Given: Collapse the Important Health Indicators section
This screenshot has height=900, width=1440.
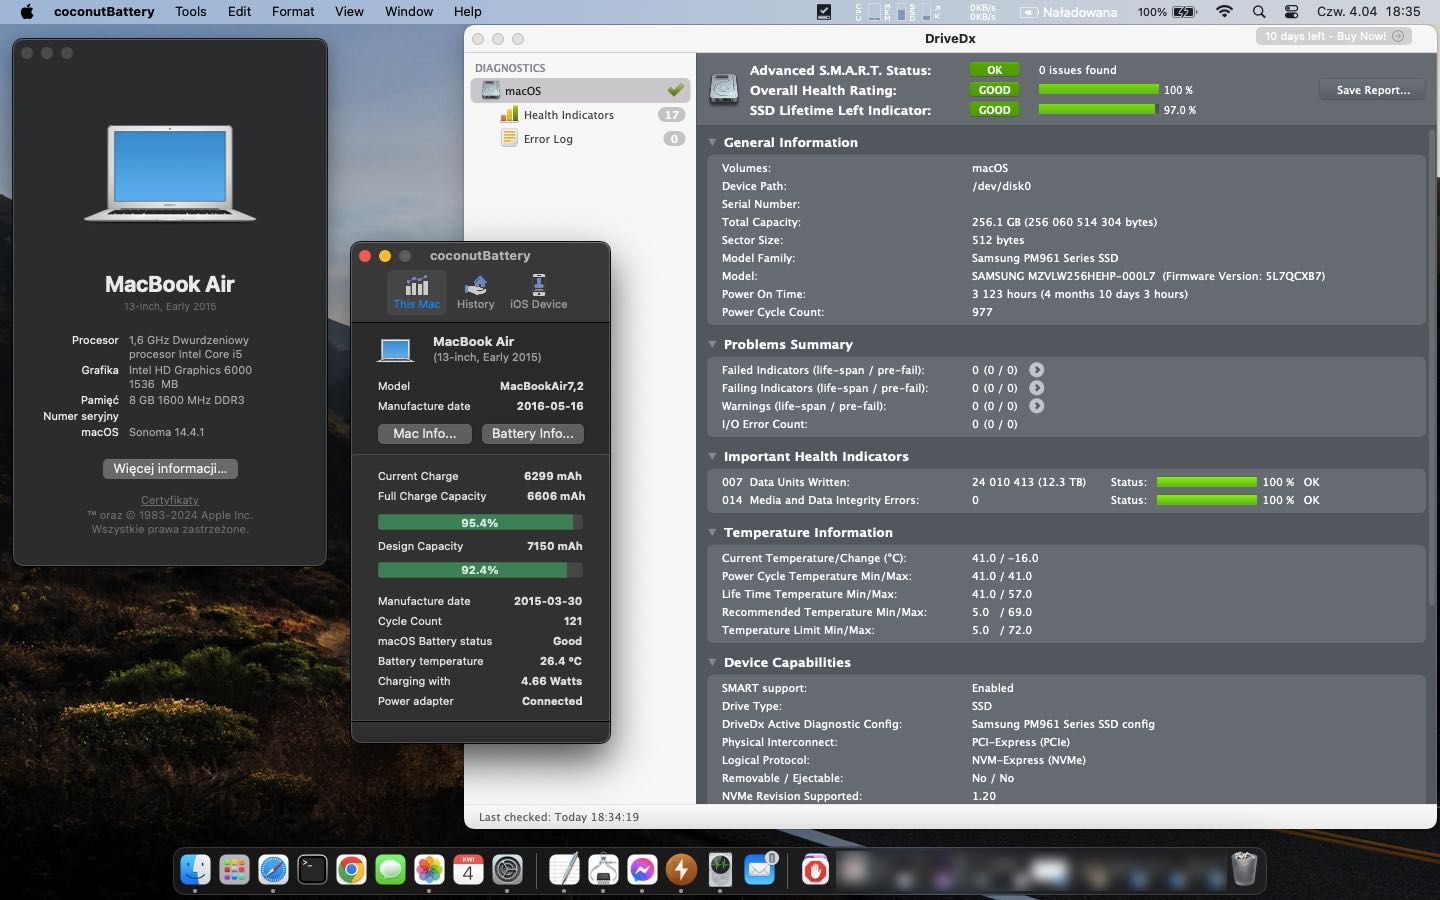Looking at the screenshot, I should 712,456.
